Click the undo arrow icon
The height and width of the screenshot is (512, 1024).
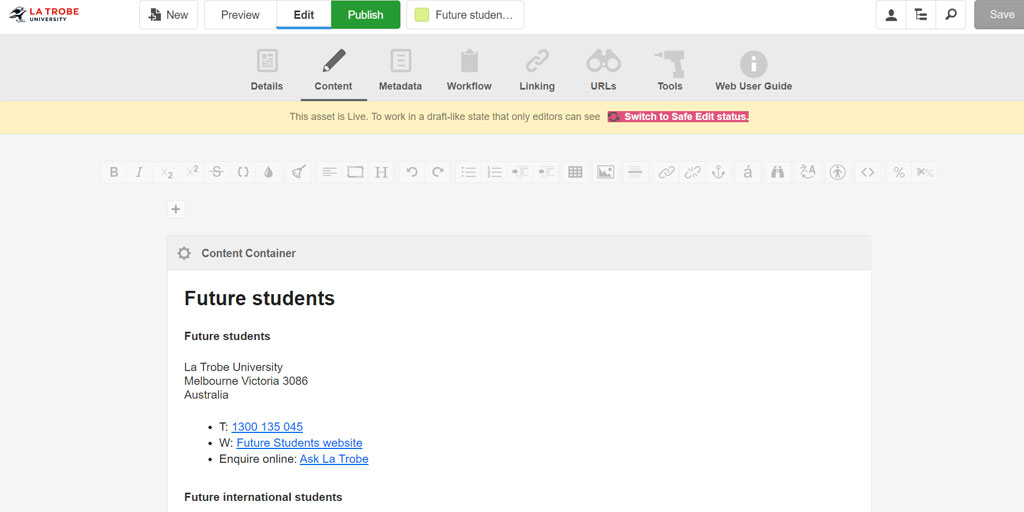point(411,172)
